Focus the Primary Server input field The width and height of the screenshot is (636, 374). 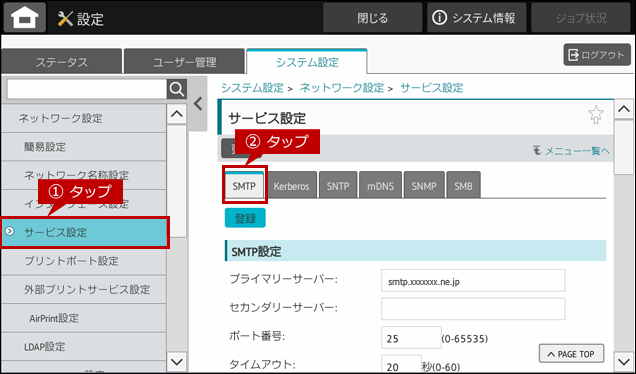(473, 280)
